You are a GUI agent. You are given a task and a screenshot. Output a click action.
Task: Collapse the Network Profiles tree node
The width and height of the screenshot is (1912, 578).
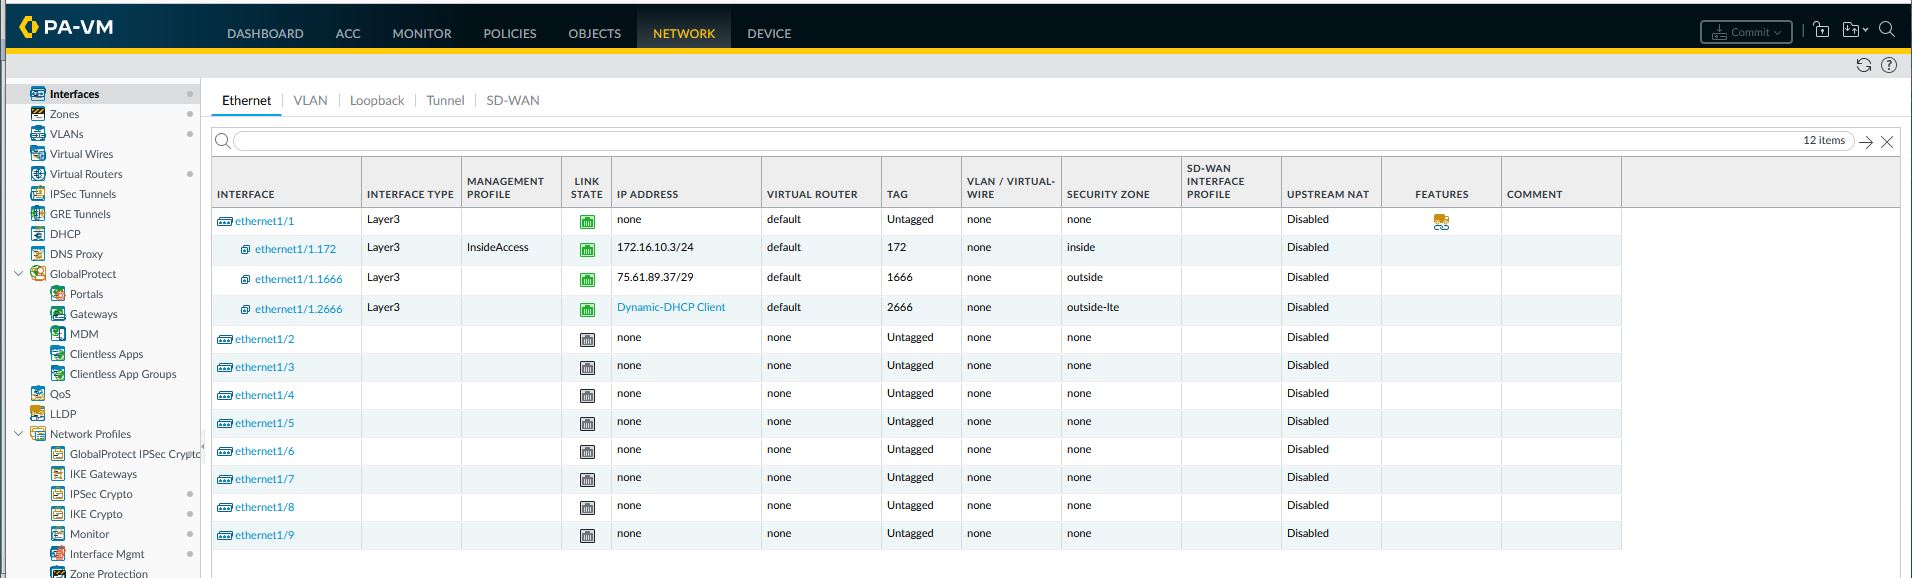(18, 434)
